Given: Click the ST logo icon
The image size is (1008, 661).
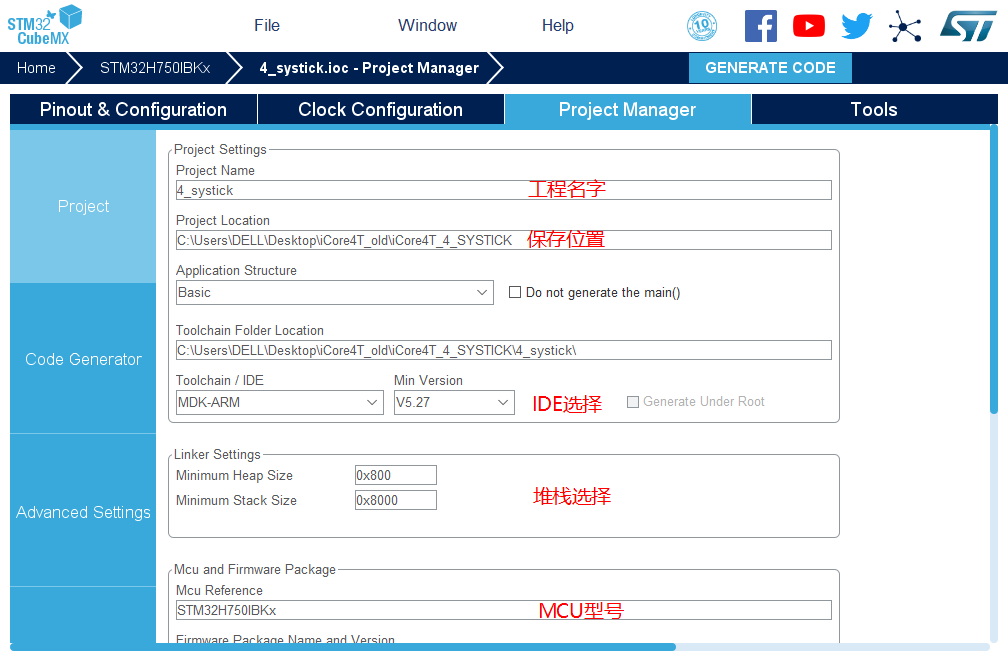Looking at the screenshot, I should tap(967, 26).
